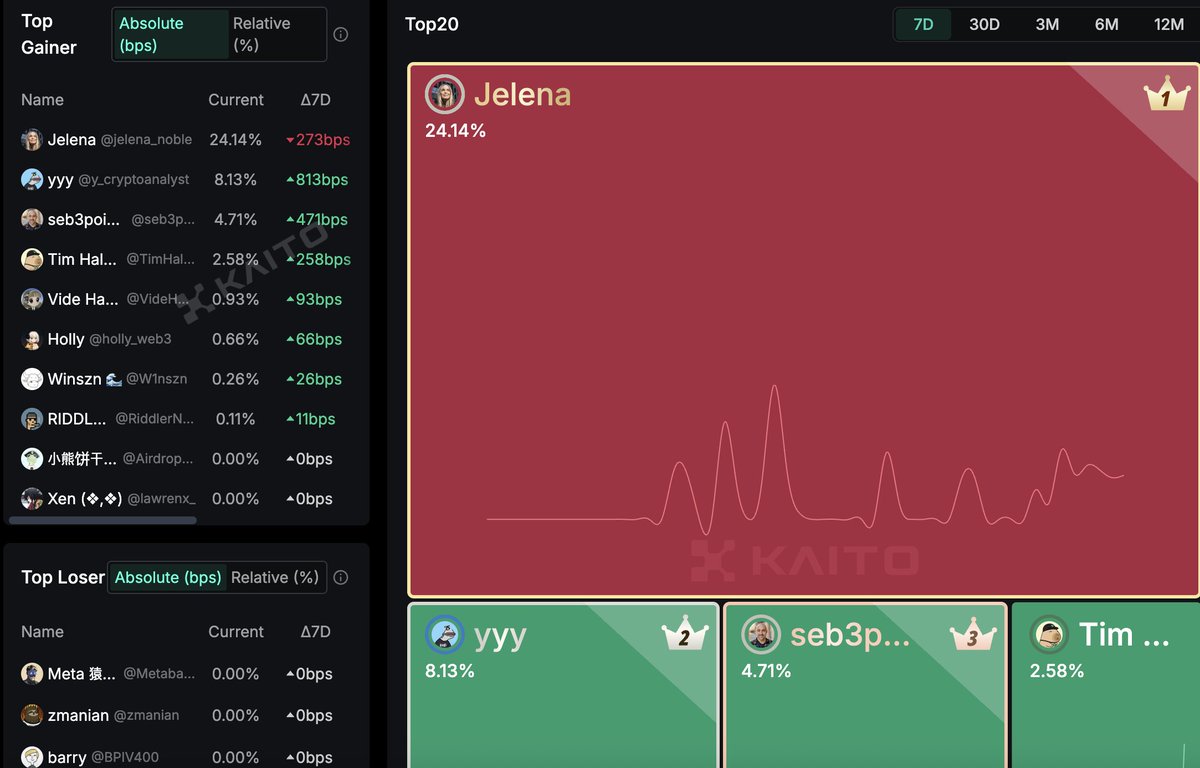Sort Top Gainer by Δ7D column
This screenshot has width=1200, height=768.
tap(315, 100)
